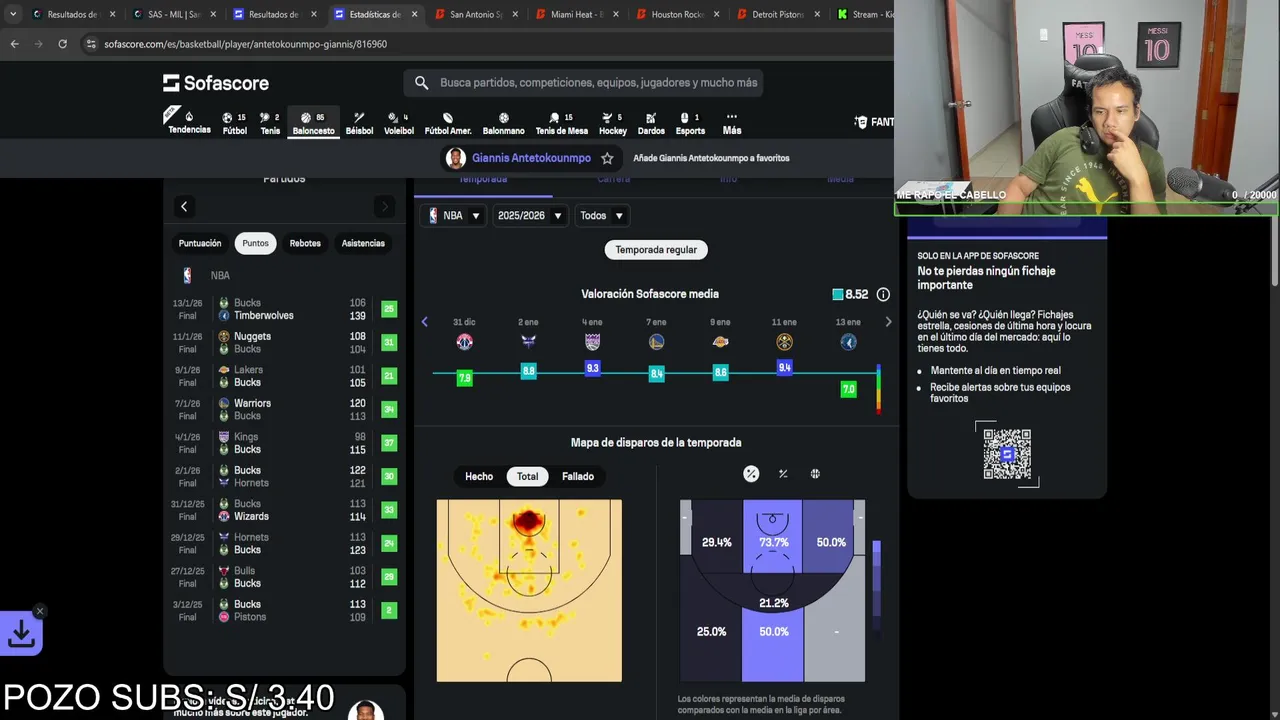Select the shot percentage view icon

[751, 474]
